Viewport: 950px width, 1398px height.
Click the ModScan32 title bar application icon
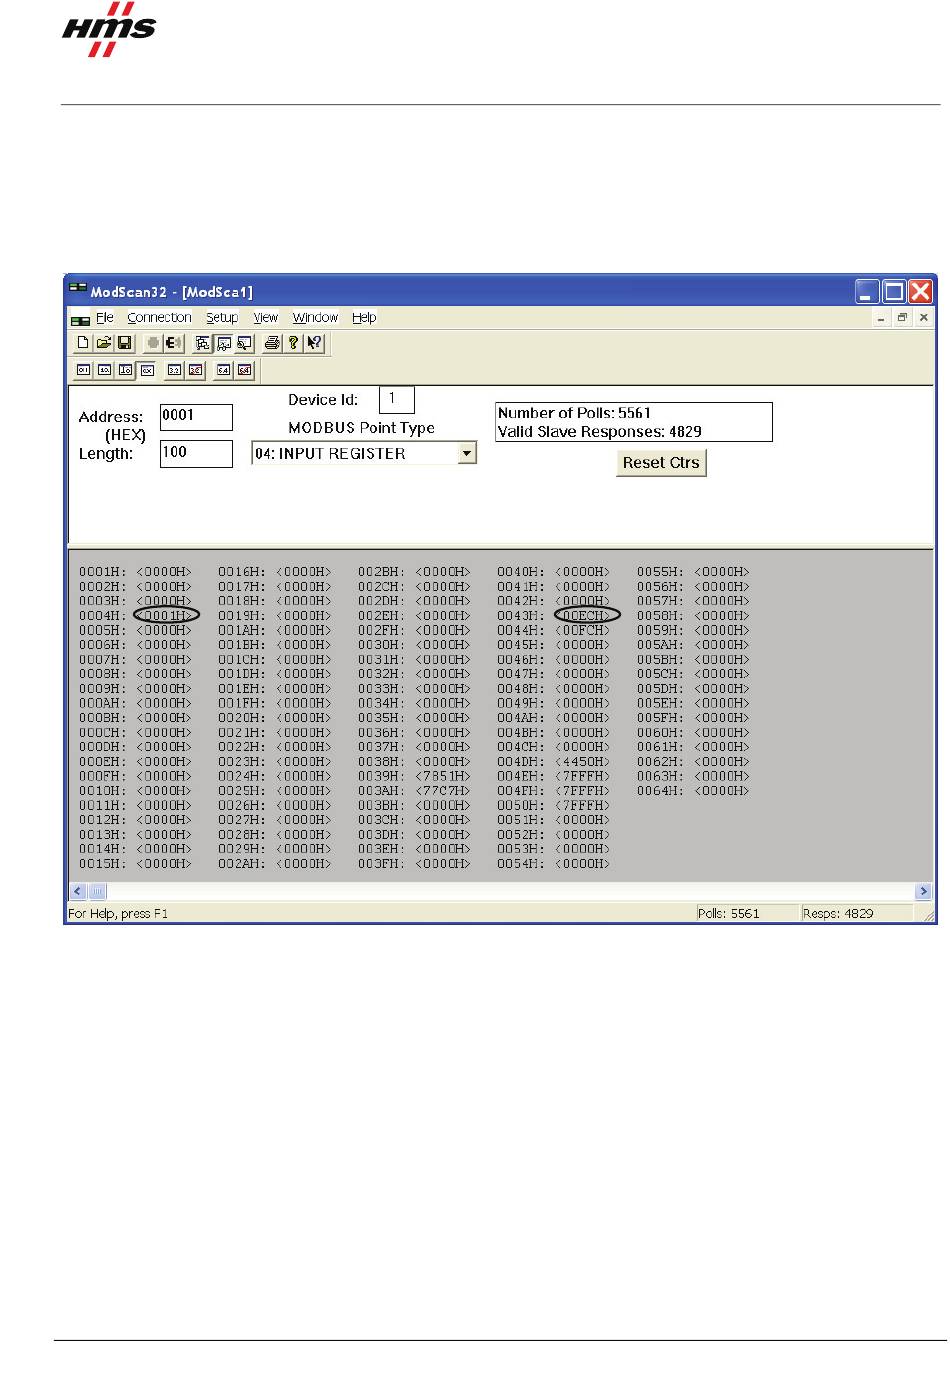78,289
